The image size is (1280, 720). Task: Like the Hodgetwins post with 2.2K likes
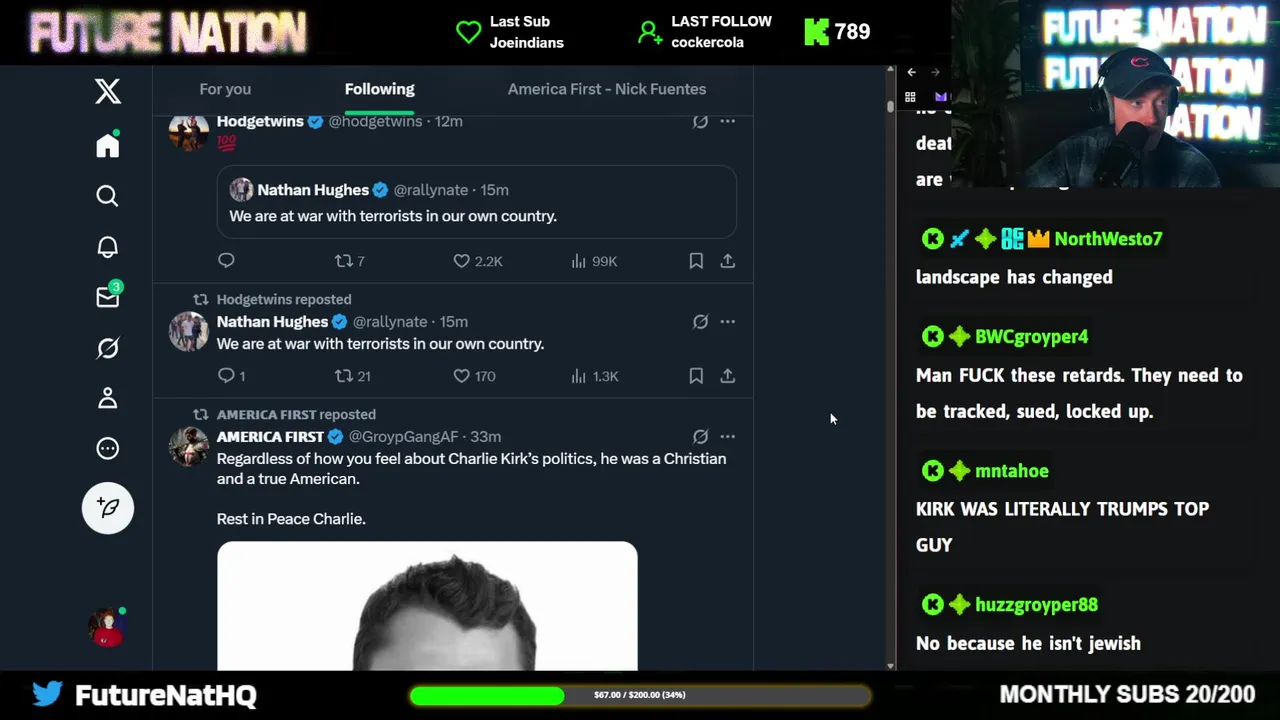(478, 261)
